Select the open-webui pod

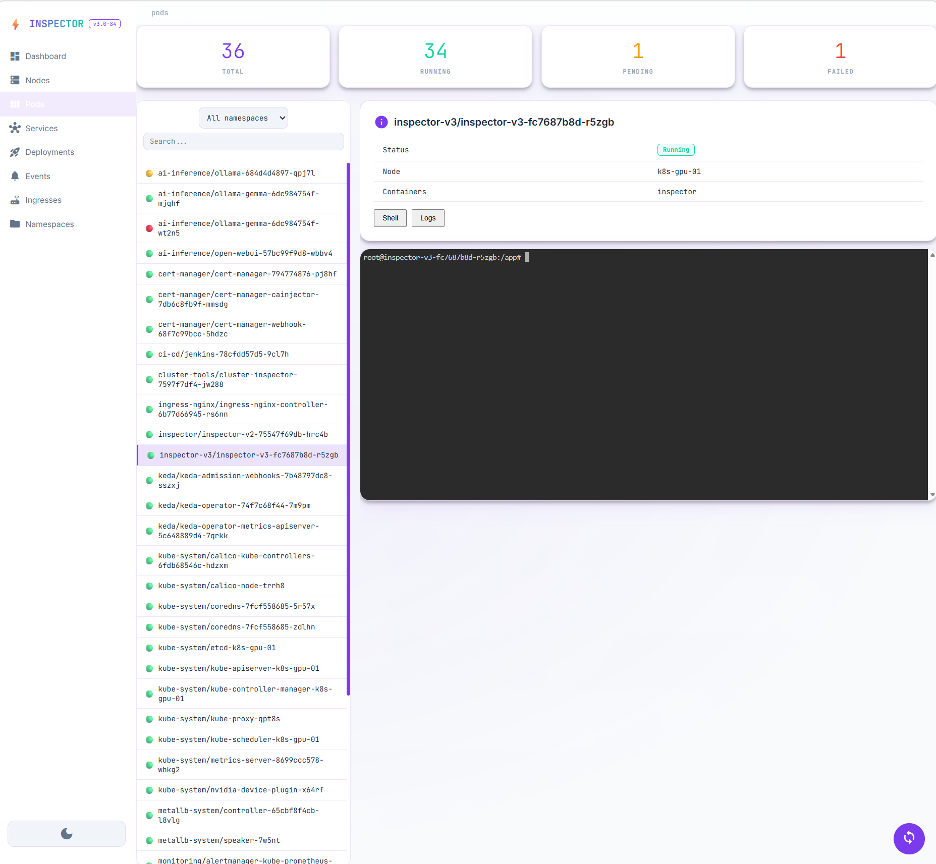[x=242, y=253]
